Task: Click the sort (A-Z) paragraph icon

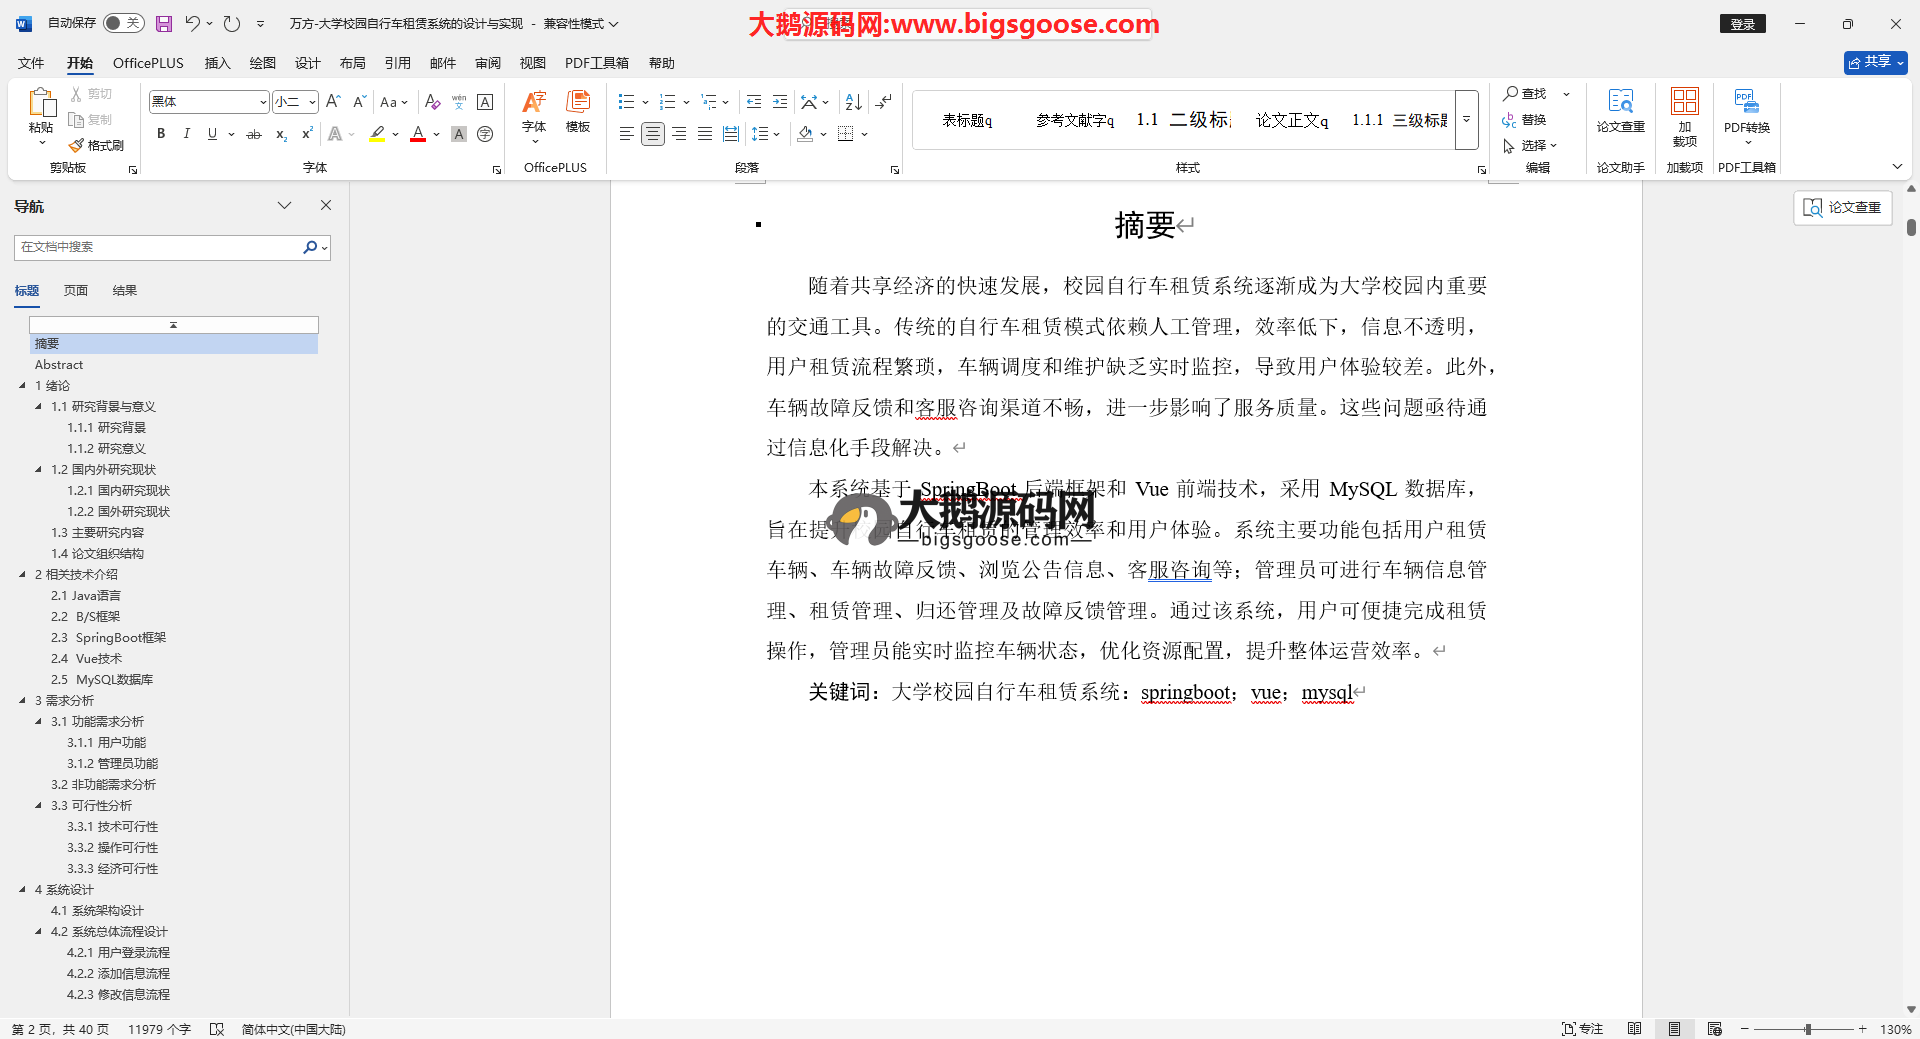Action: [853, 102]
